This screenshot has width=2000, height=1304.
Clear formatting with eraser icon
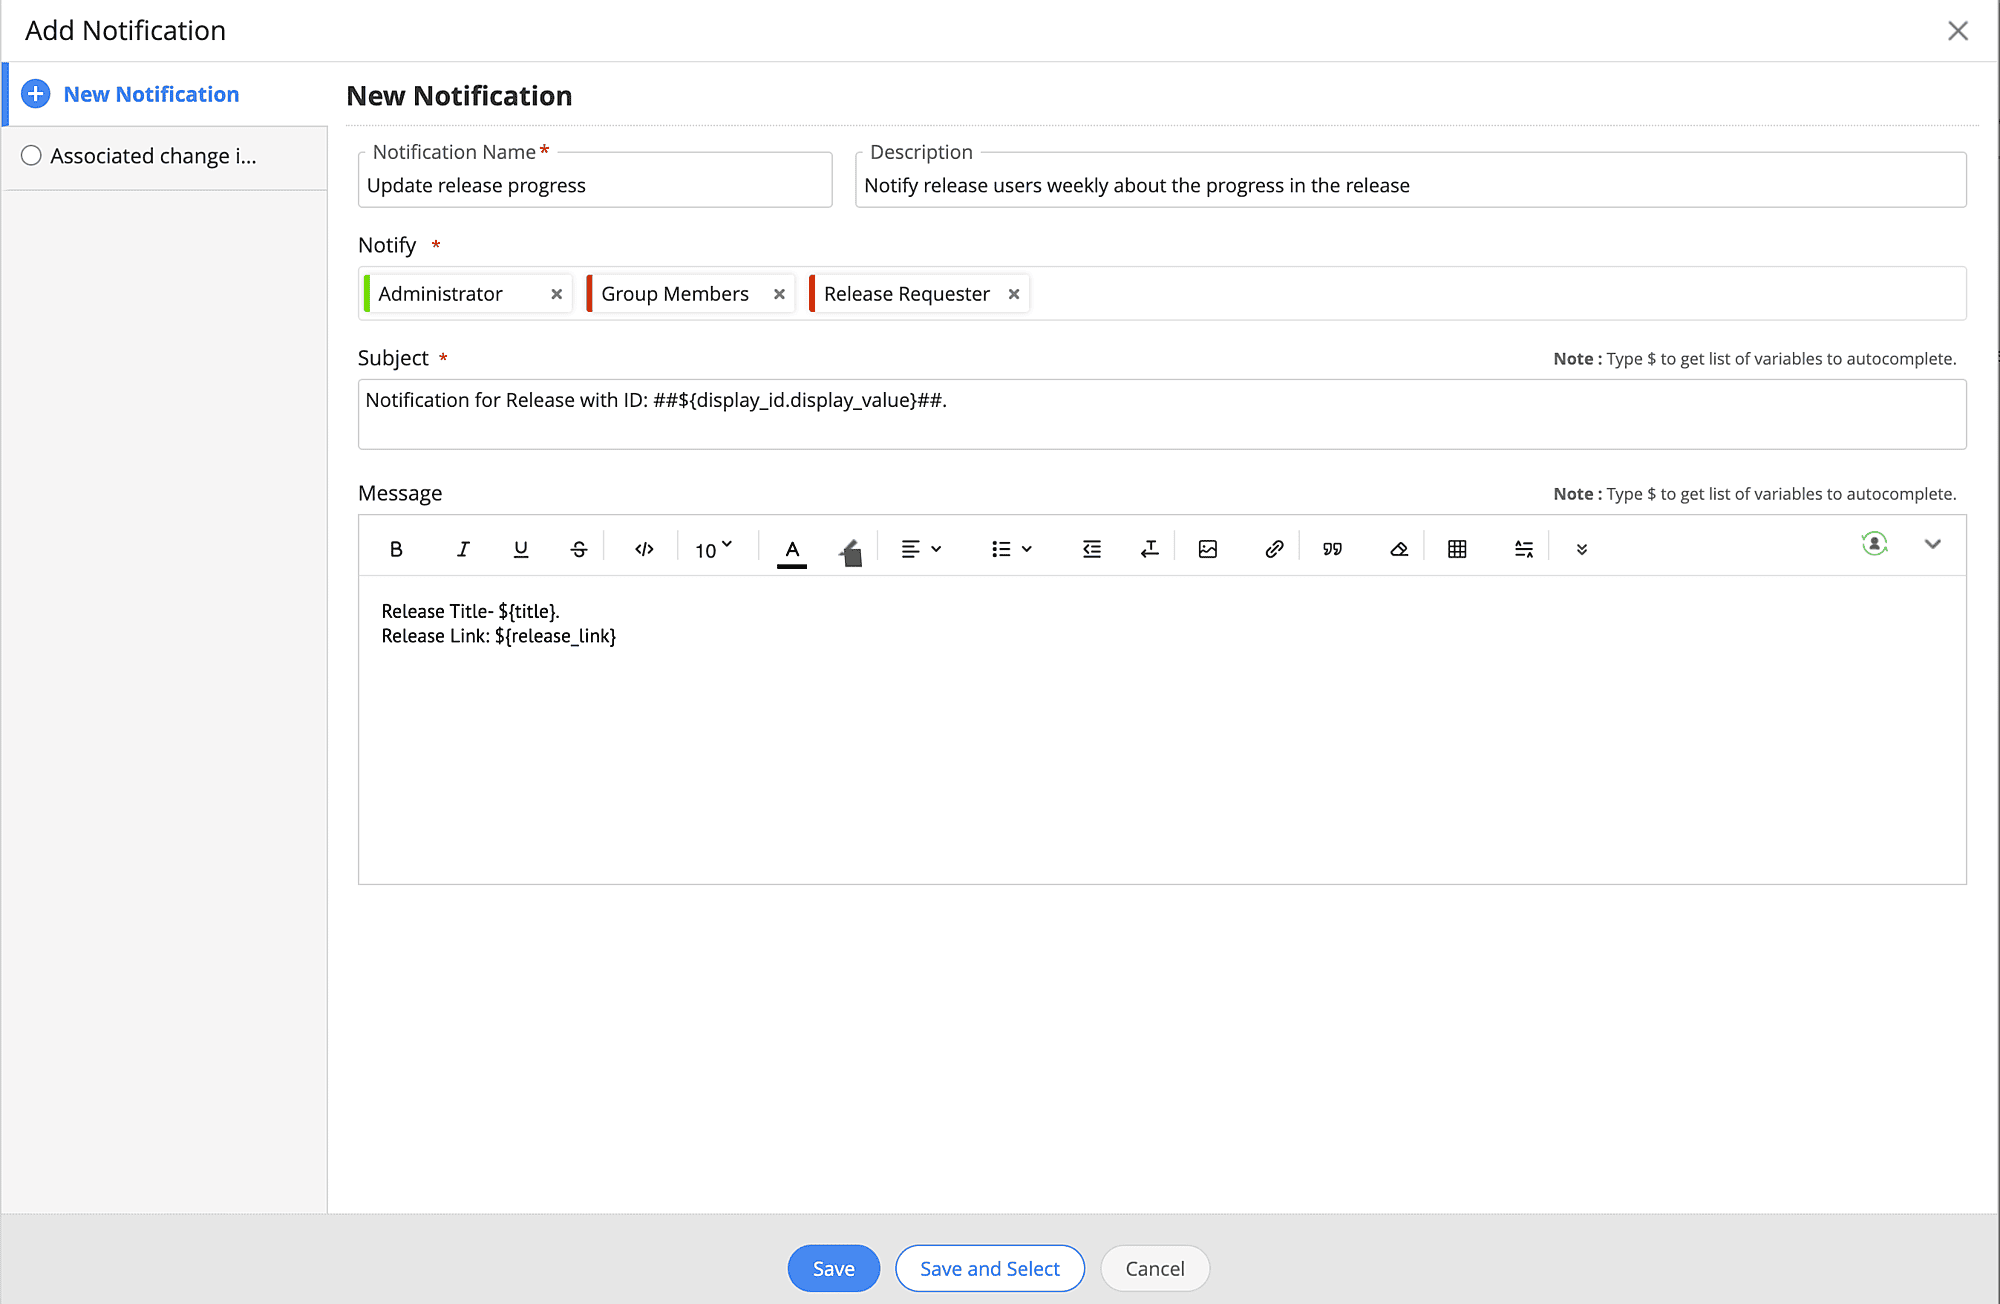1399,549
